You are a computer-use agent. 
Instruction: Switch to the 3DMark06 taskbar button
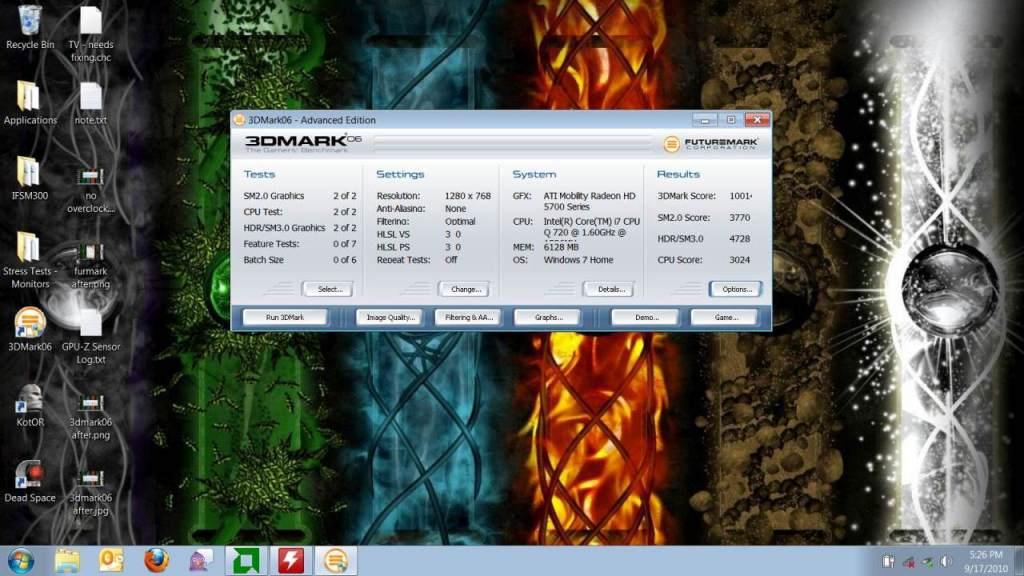[x=336, y=561]
